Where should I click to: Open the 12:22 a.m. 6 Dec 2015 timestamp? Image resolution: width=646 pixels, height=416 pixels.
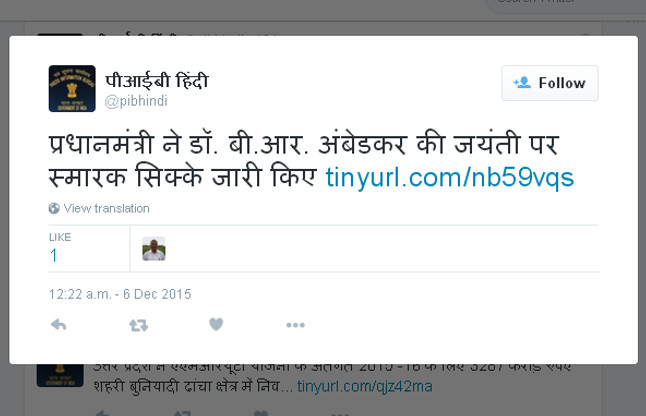click(120, 294)
